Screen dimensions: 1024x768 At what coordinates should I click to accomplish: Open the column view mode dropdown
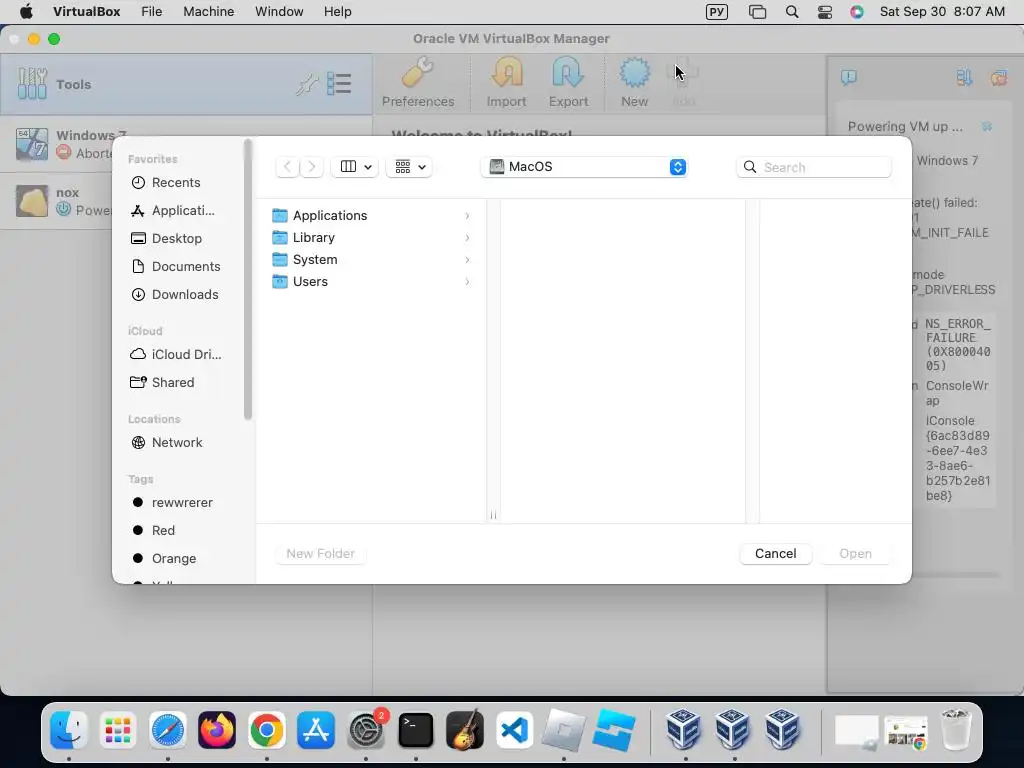tap(355, 167)
